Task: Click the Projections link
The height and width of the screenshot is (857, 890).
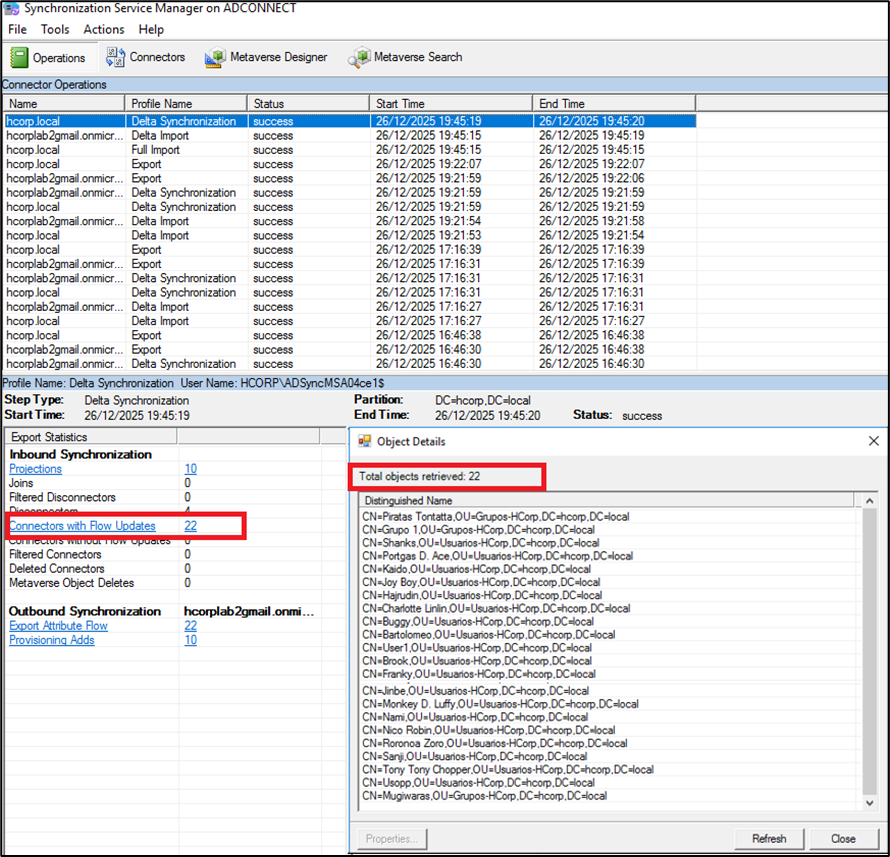Action: click(x=35, y=469)
